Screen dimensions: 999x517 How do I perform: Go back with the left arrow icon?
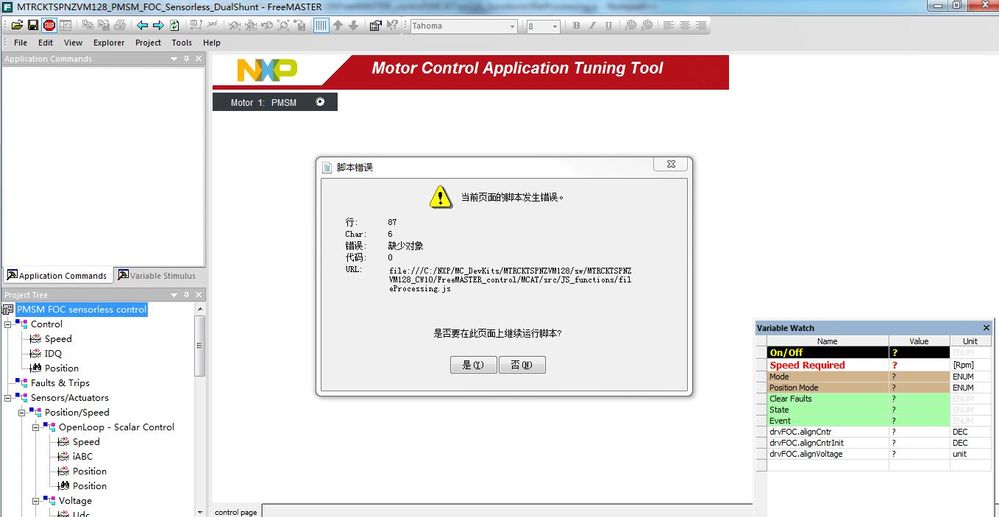[142, 25]
